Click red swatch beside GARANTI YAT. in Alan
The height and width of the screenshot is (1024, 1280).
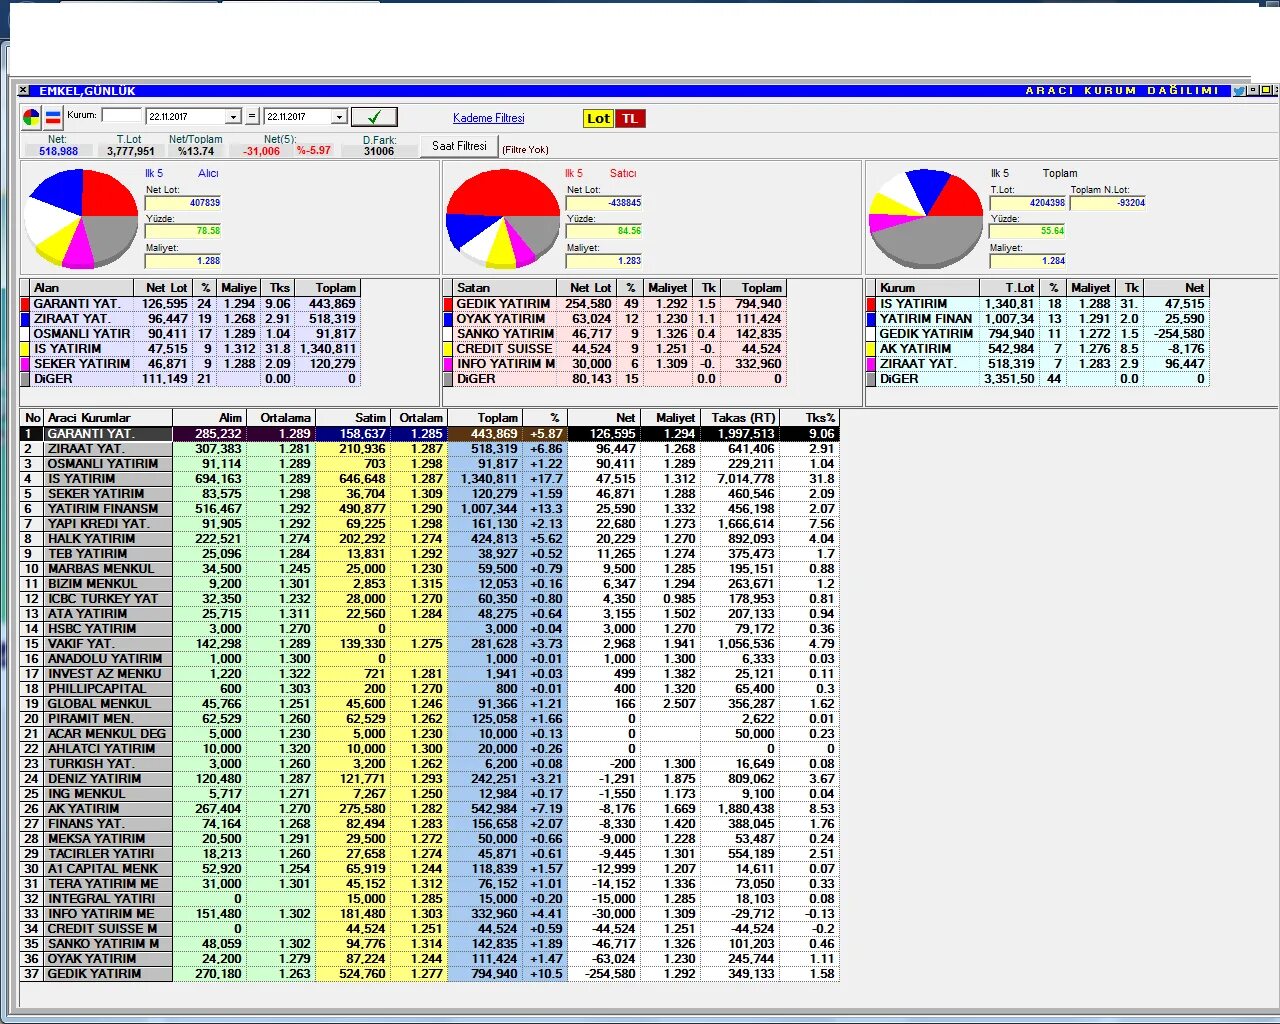(26, 304)
